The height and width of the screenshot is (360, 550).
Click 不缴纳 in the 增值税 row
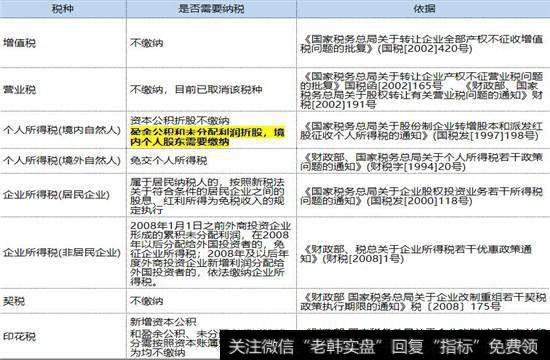(147, 43)
